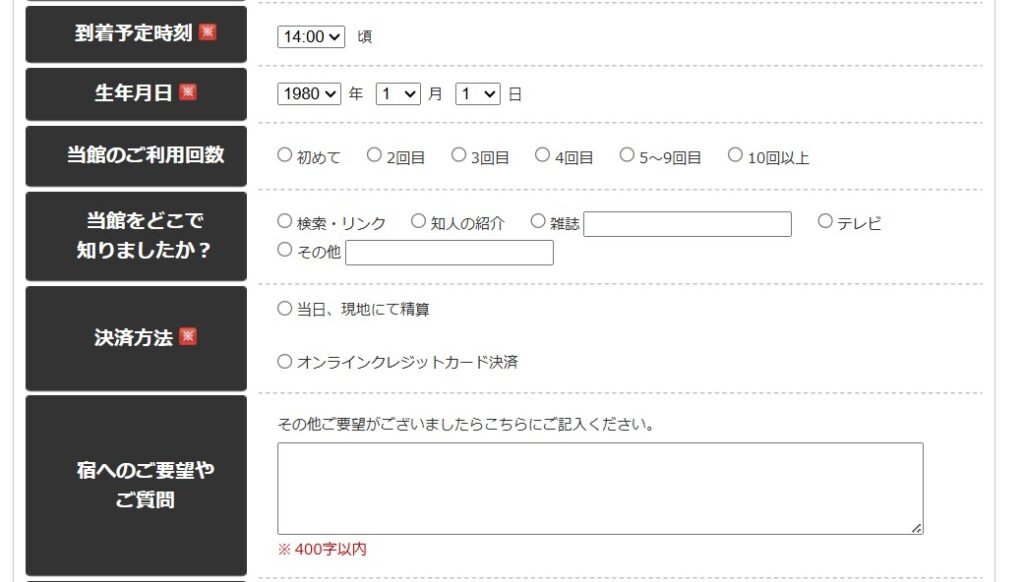
Task: Click the ご要望 comments text area
Action: coord(600,488)
